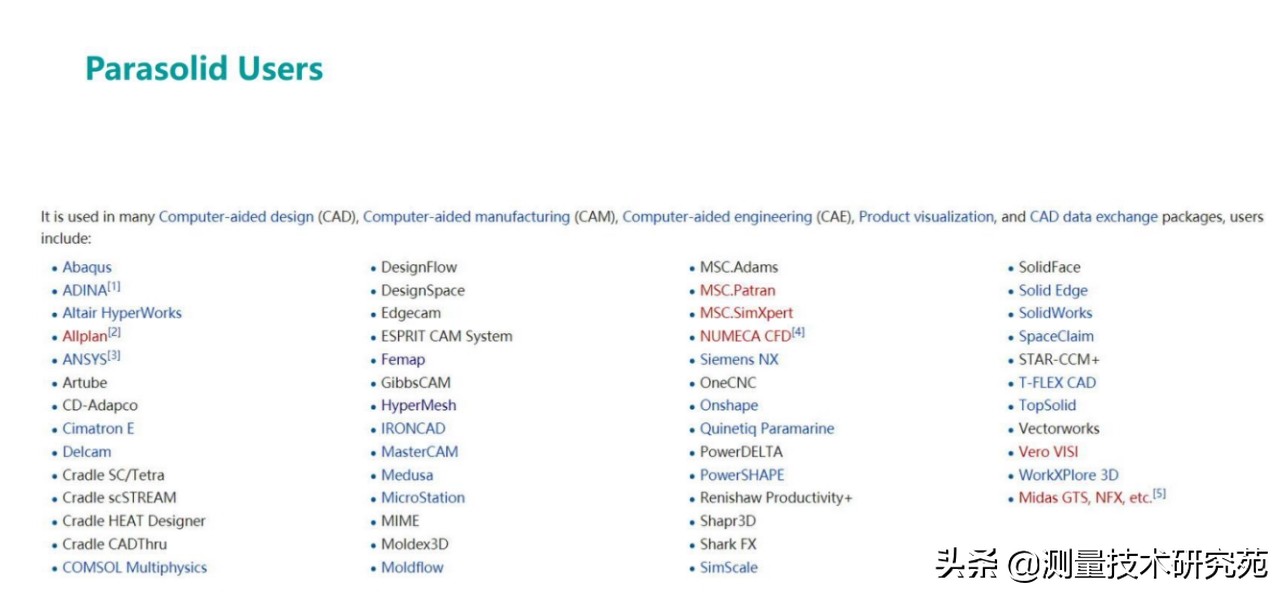Click ADINA reference footnote [1]

(114, 286)
